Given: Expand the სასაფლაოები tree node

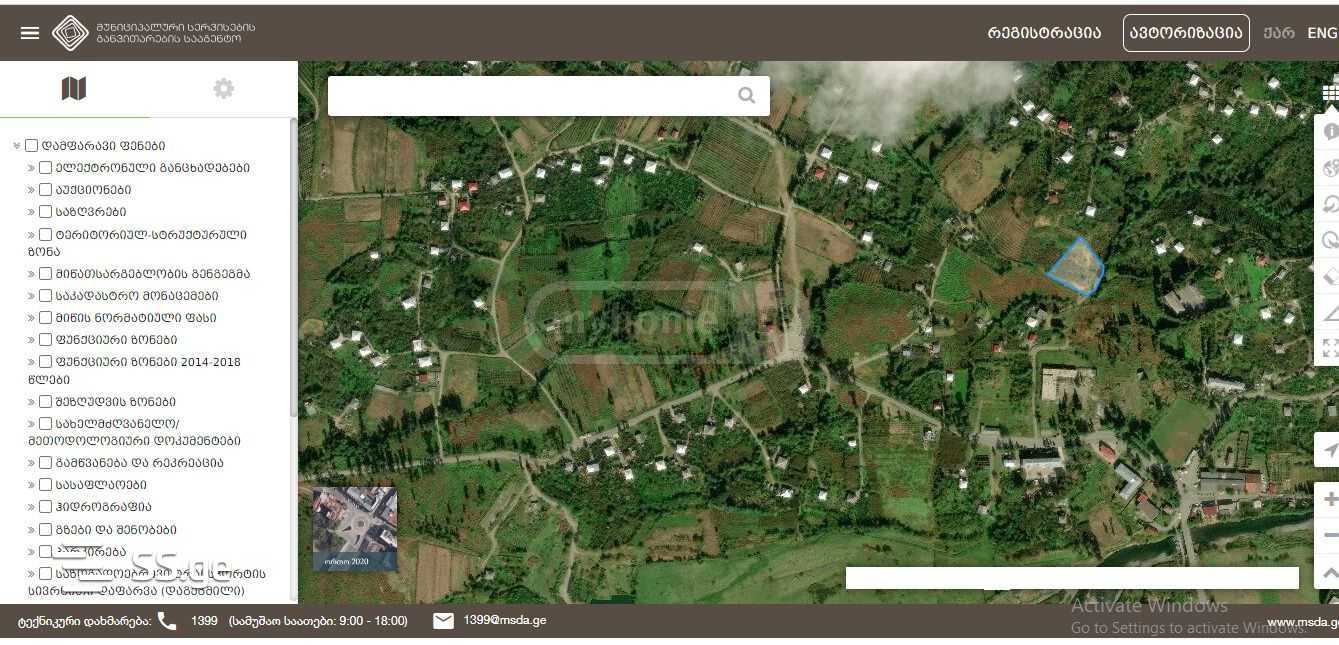Looking at the screenshot, I should tap(32, 485).
